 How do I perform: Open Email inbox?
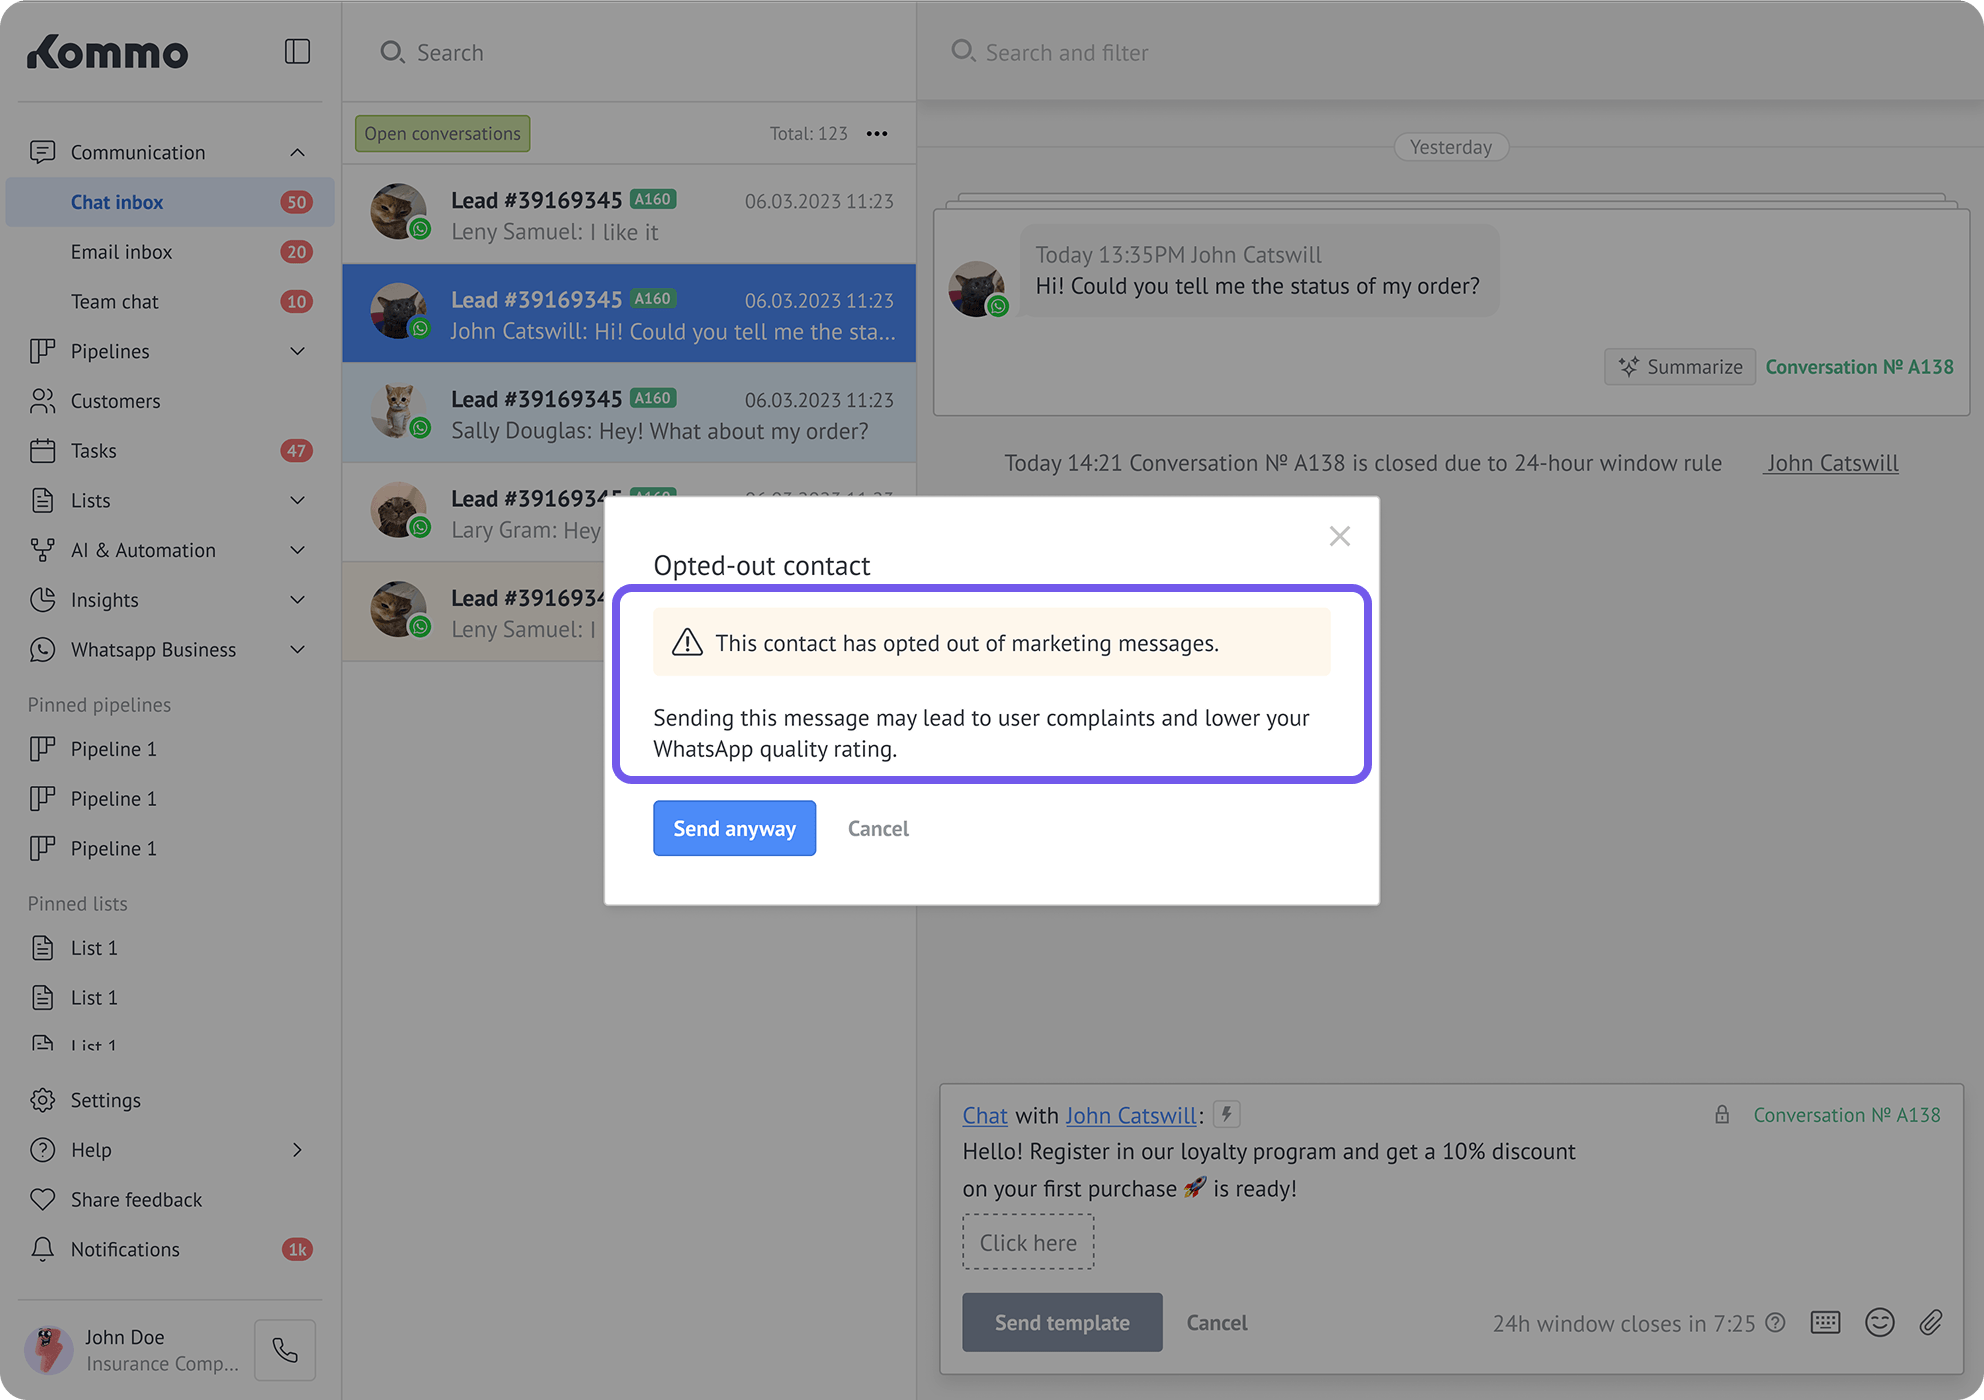170,252
